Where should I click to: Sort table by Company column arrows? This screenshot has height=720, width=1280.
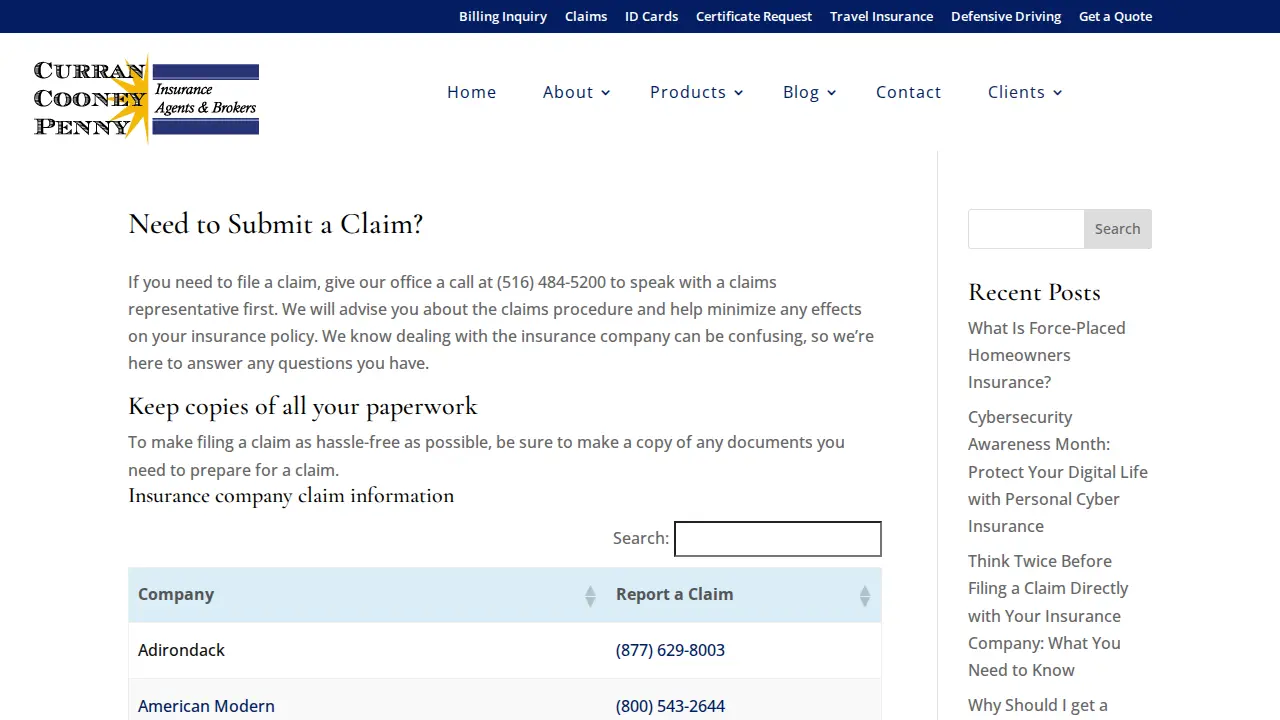click(590, 596)
